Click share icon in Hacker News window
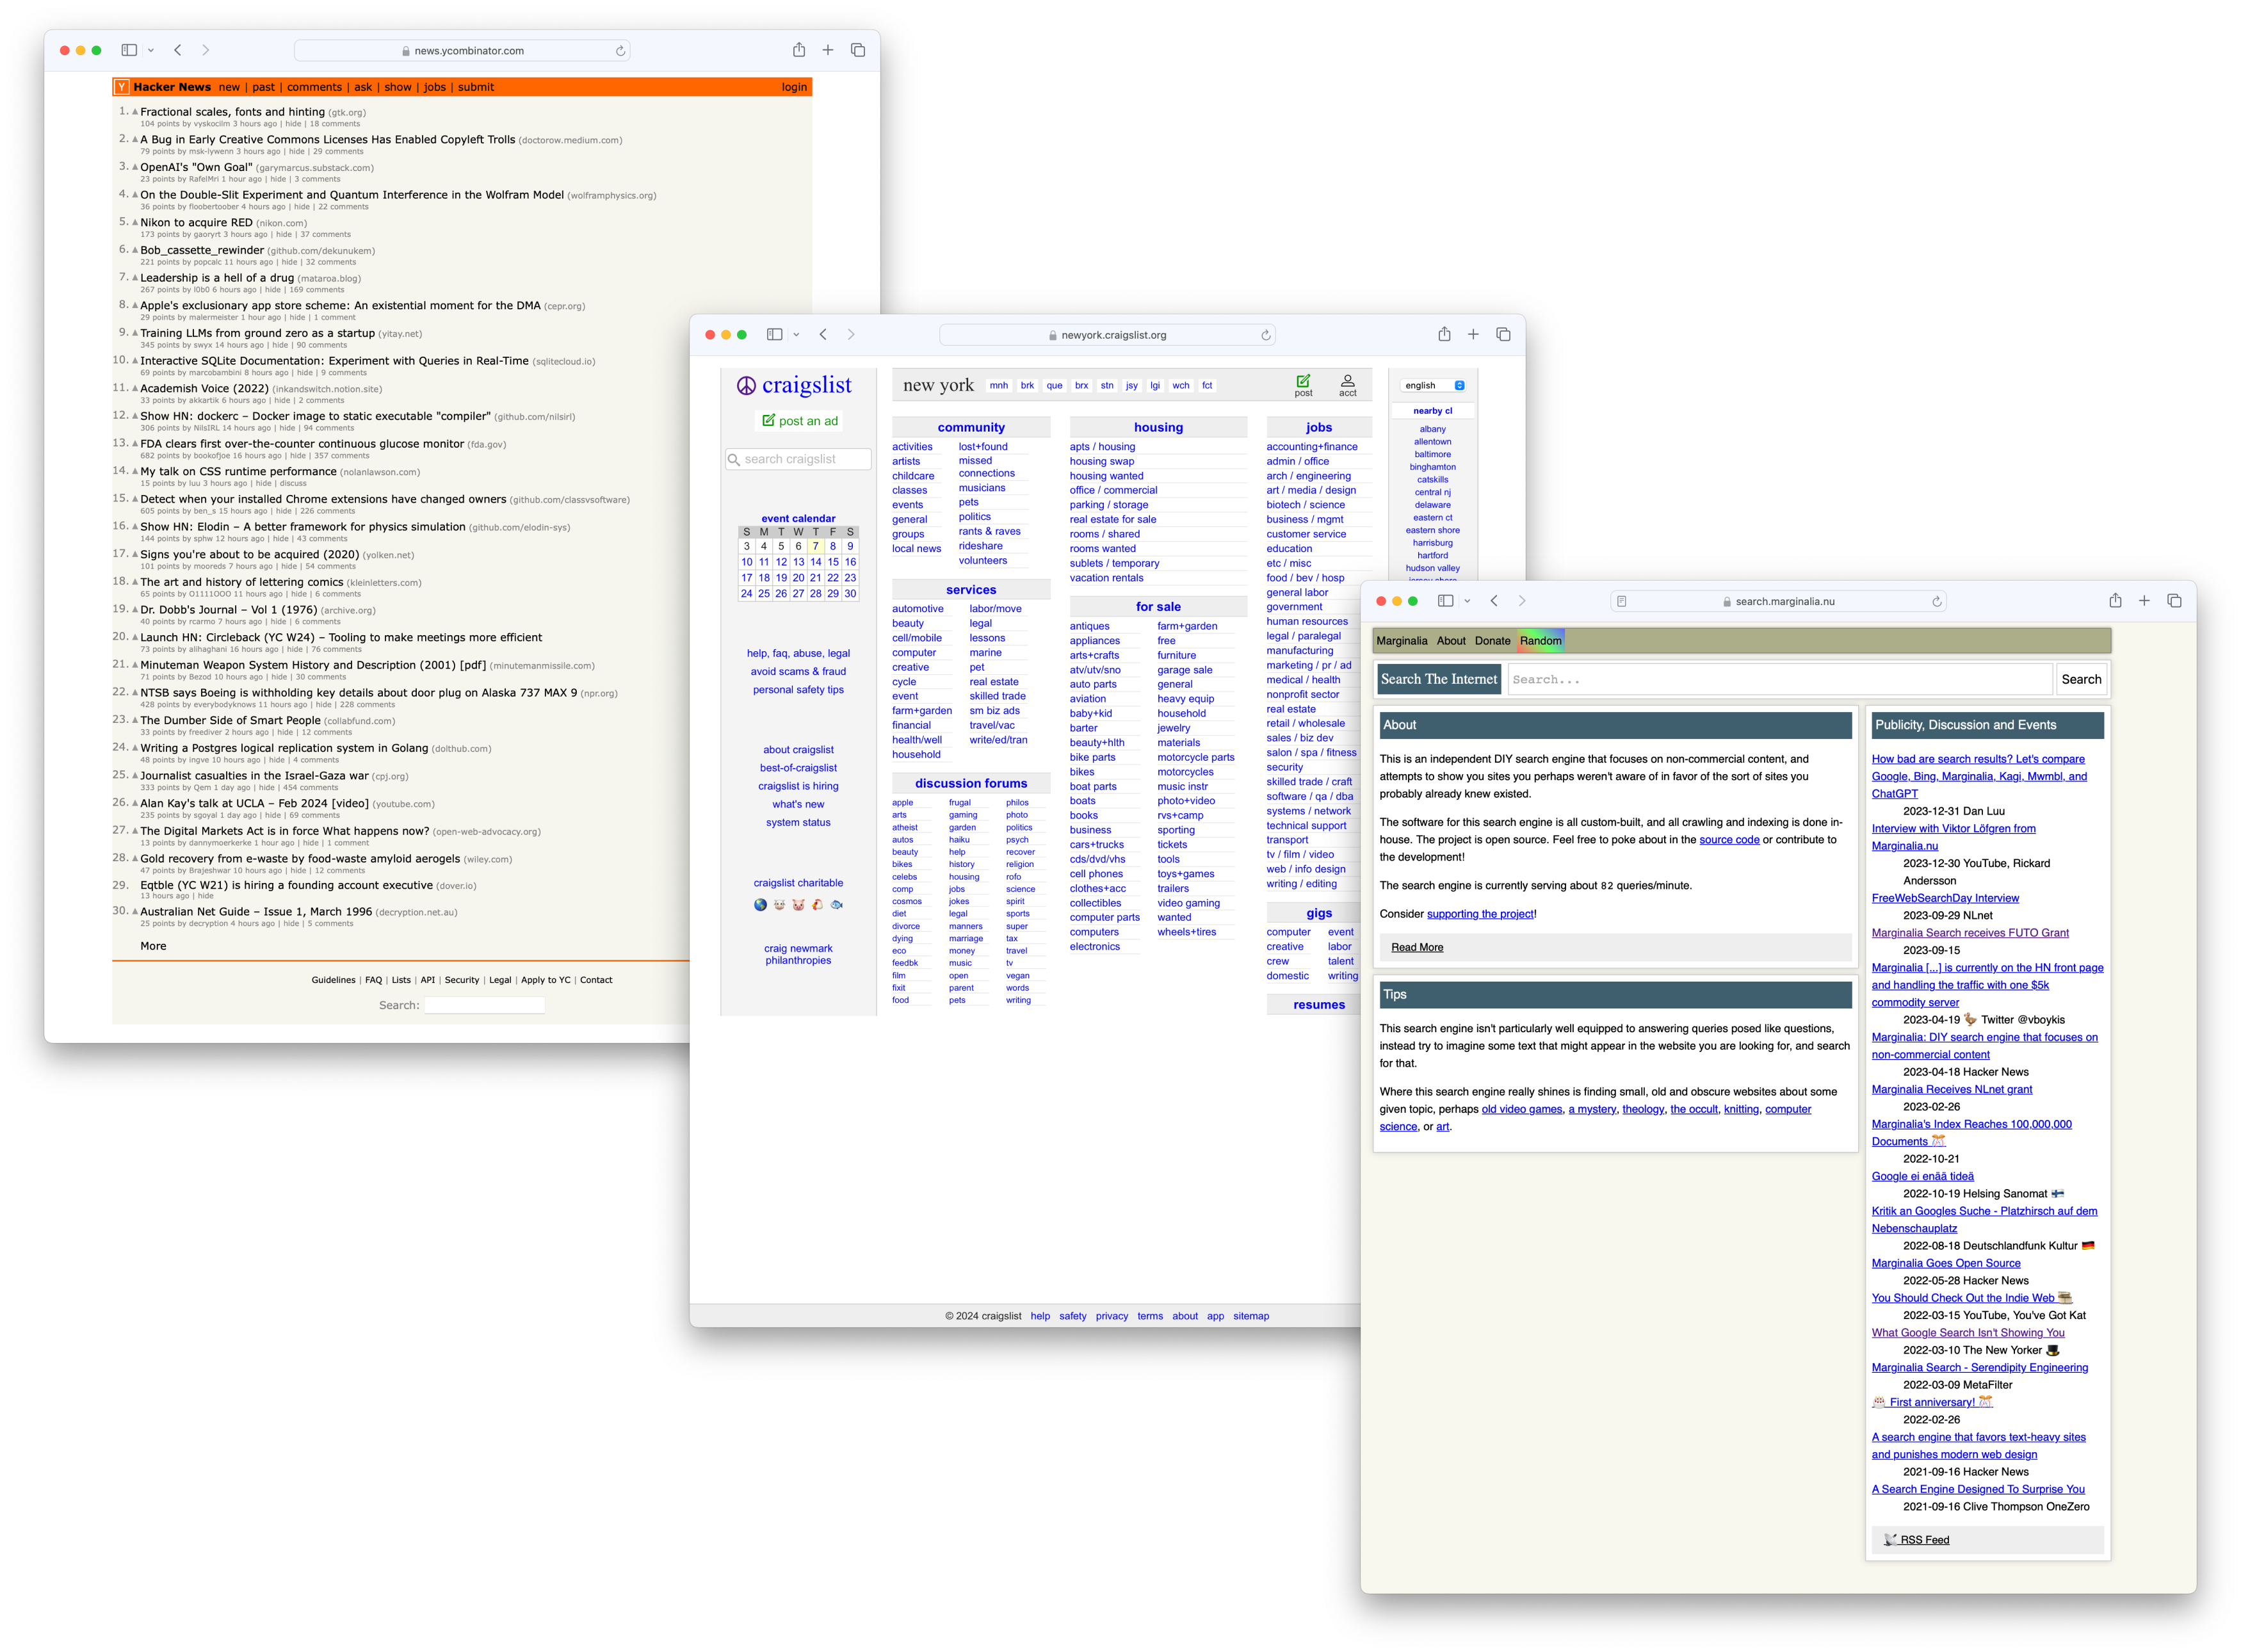The image size is (2241, 1652). pyautogui.click(x=798, y=50)
